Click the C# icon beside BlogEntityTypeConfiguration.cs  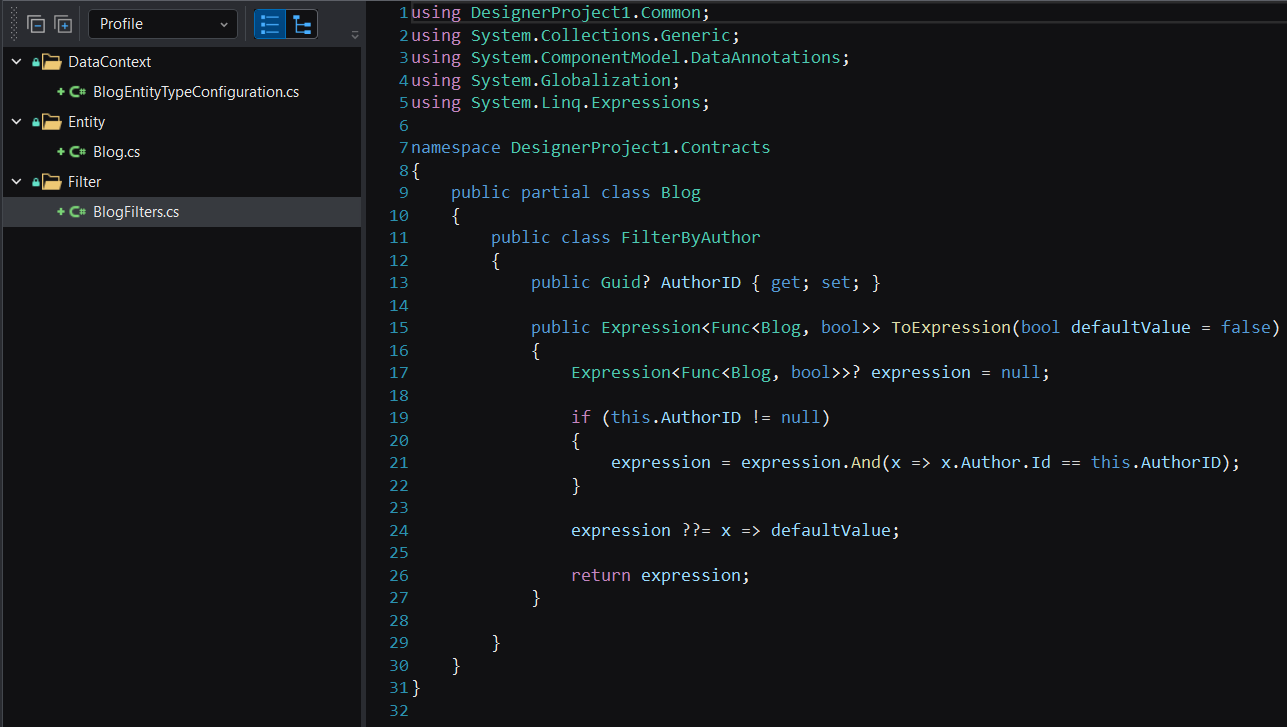77,92
